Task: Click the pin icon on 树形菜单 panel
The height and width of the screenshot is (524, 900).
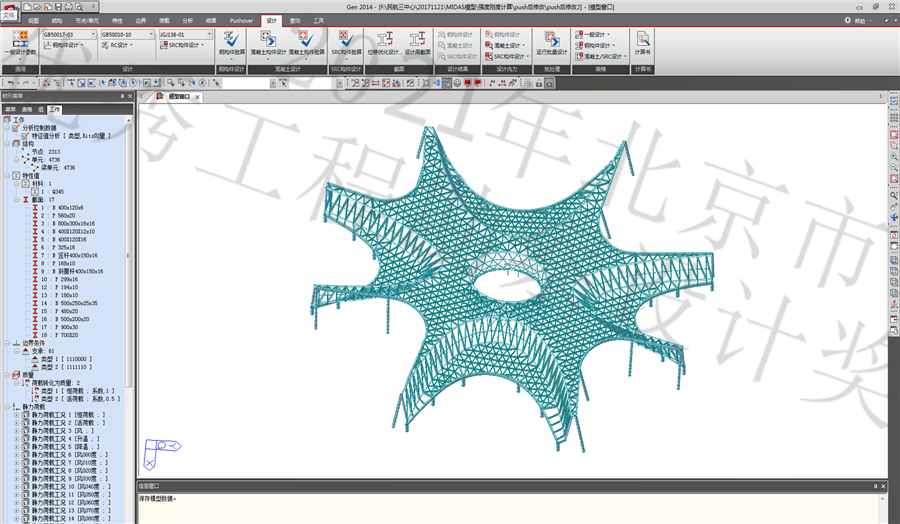Action: (122, 96)
